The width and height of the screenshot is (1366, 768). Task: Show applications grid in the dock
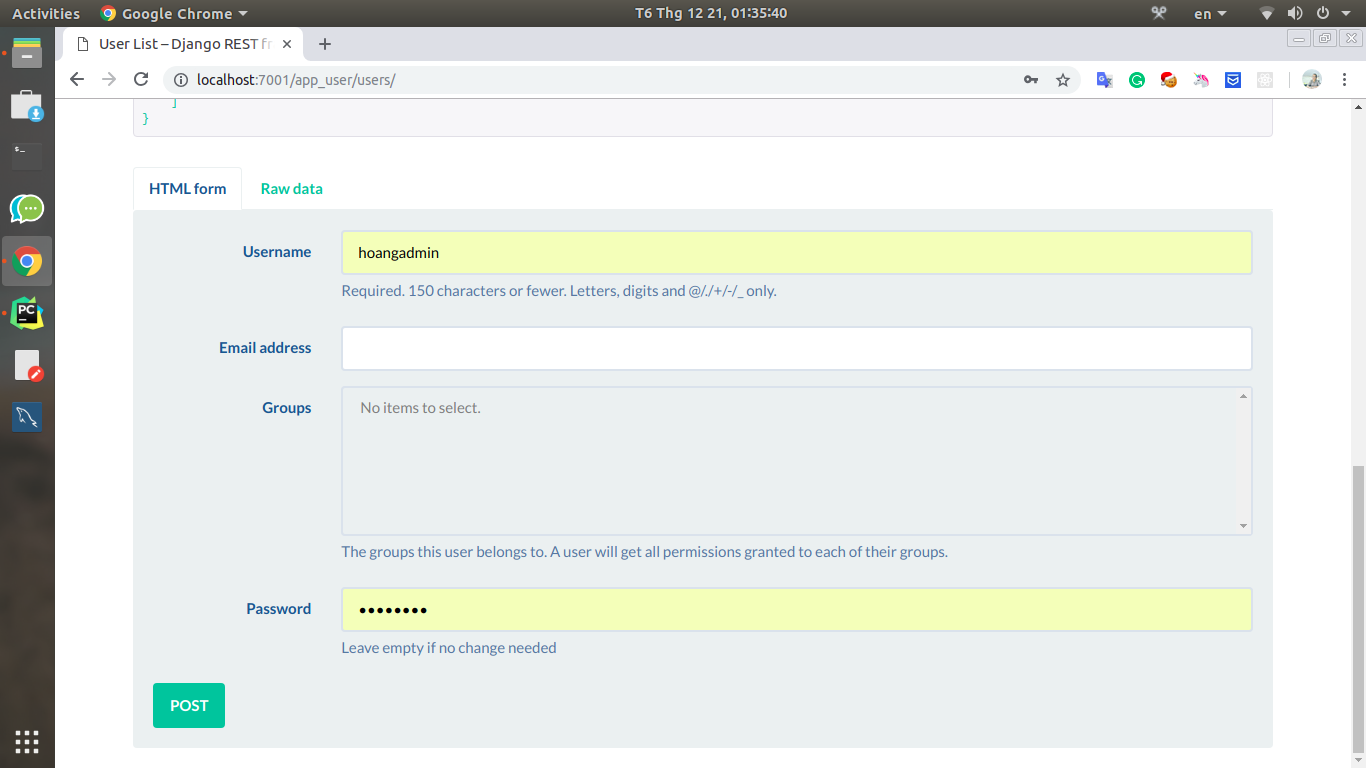[x=27, y=741]
